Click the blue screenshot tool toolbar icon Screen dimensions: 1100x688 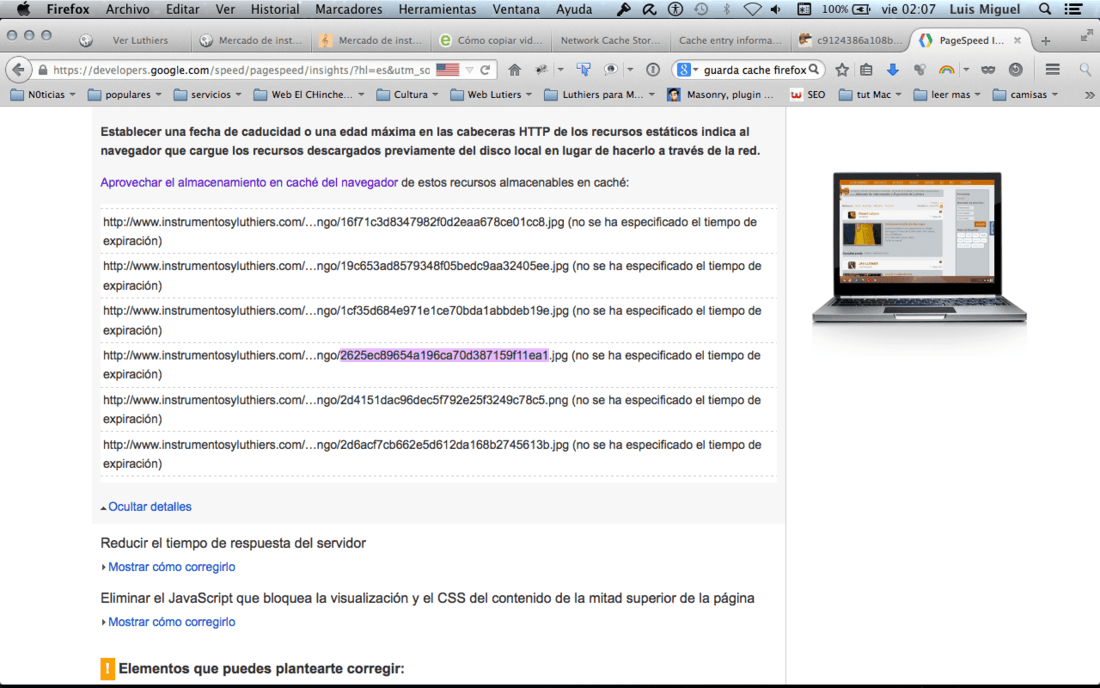[x=583, y=69]
